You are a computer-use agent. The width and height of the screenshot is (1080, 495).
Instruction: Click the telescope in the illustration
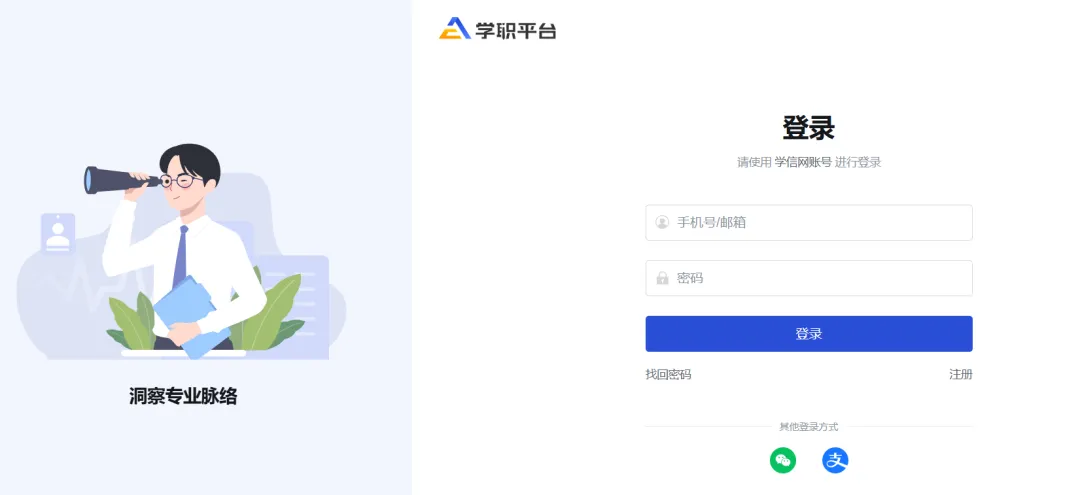pos(118,180)
